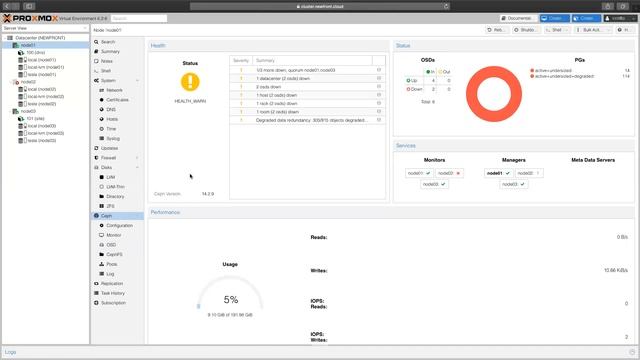Expand the Firewall menu section

point(137,158)
